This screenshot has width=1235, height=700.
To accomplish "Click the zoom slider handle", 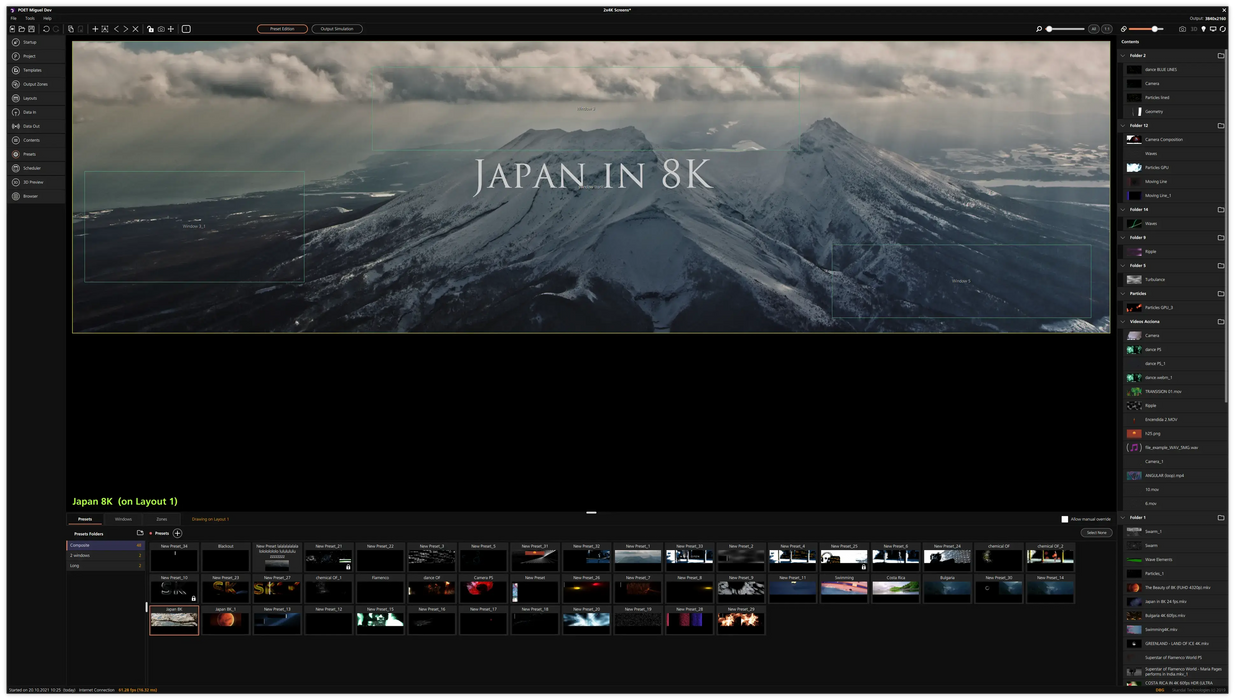I will tap(1050, 29).
